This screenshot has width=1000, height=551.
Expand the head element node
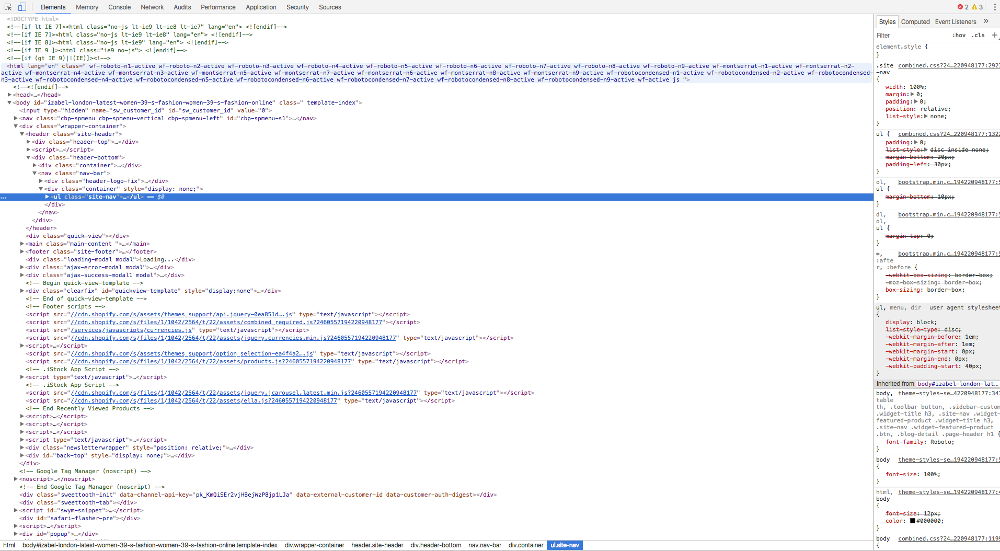coord(10,94)
